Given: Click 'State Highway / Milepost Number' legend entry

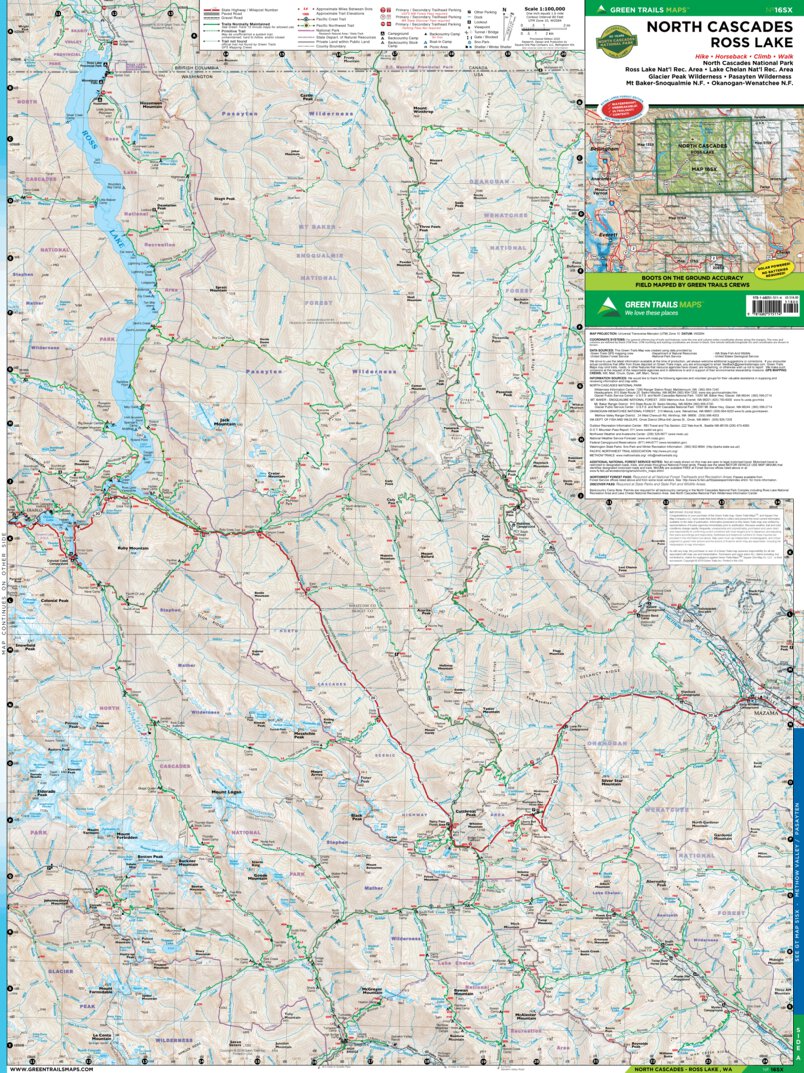Looking at the screenshot, I should click(x=248, y=10).
